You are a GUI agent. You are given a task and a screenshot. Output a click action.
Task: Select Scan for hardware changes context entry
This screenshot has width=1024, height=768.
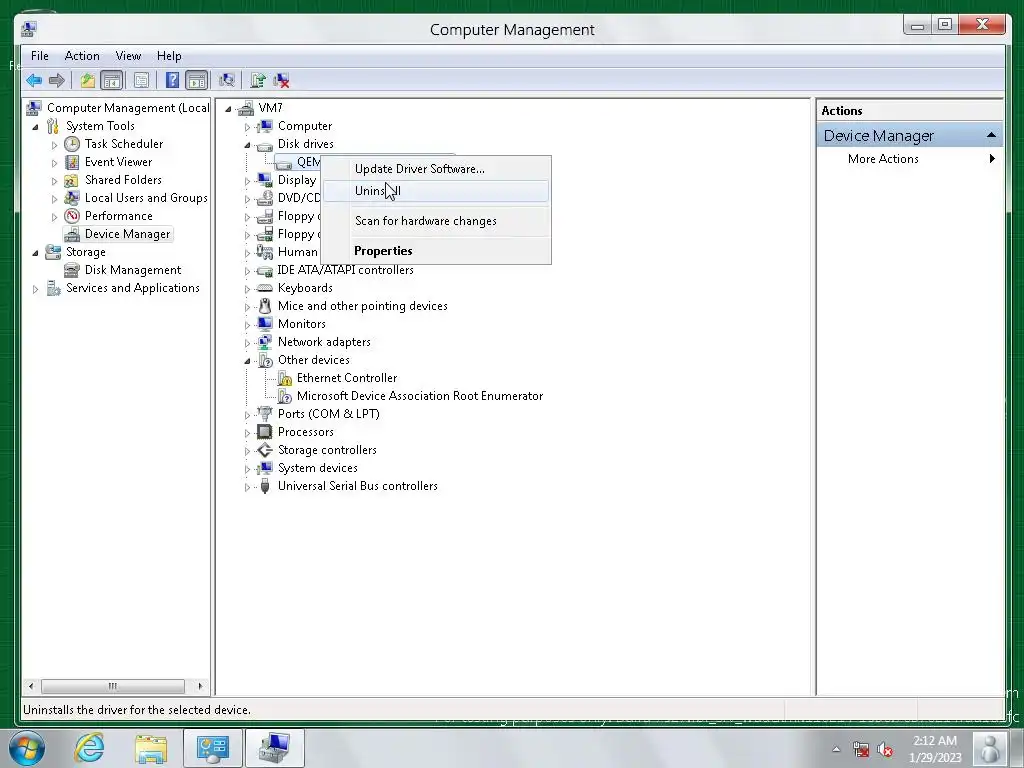click(436, 221)
